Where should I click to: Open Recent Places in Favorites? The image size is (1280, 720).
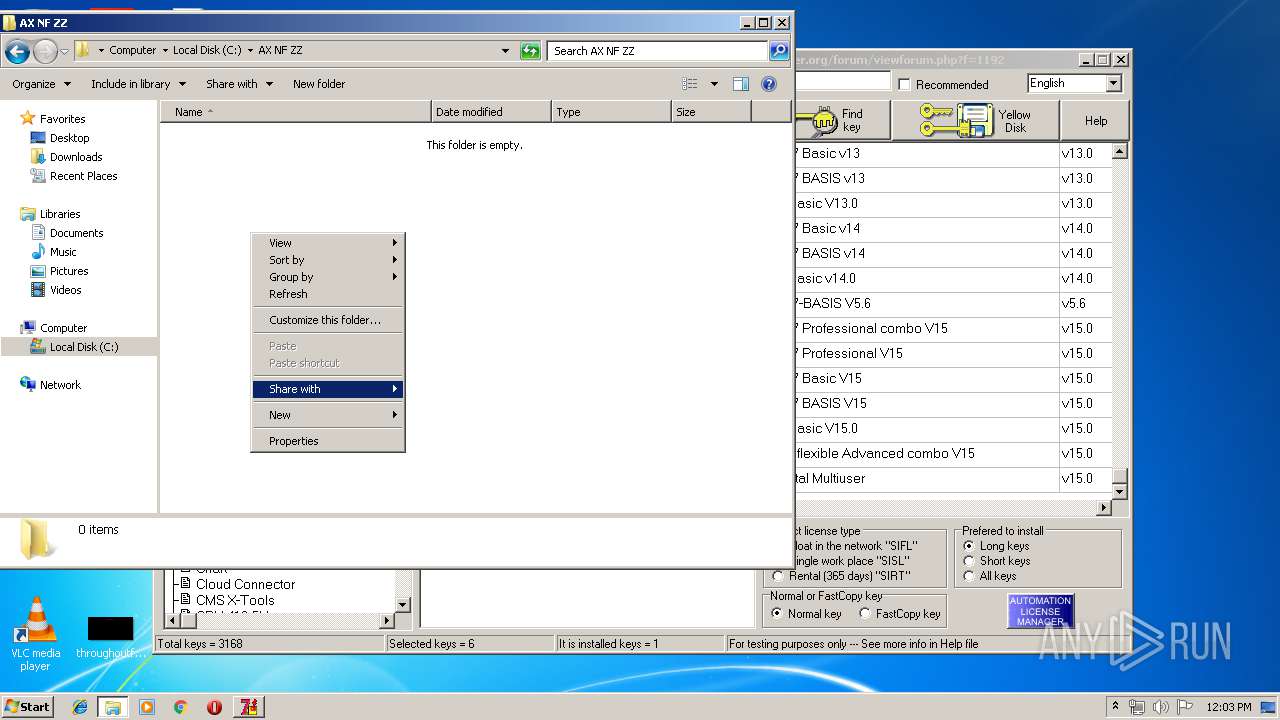point(83,176)
